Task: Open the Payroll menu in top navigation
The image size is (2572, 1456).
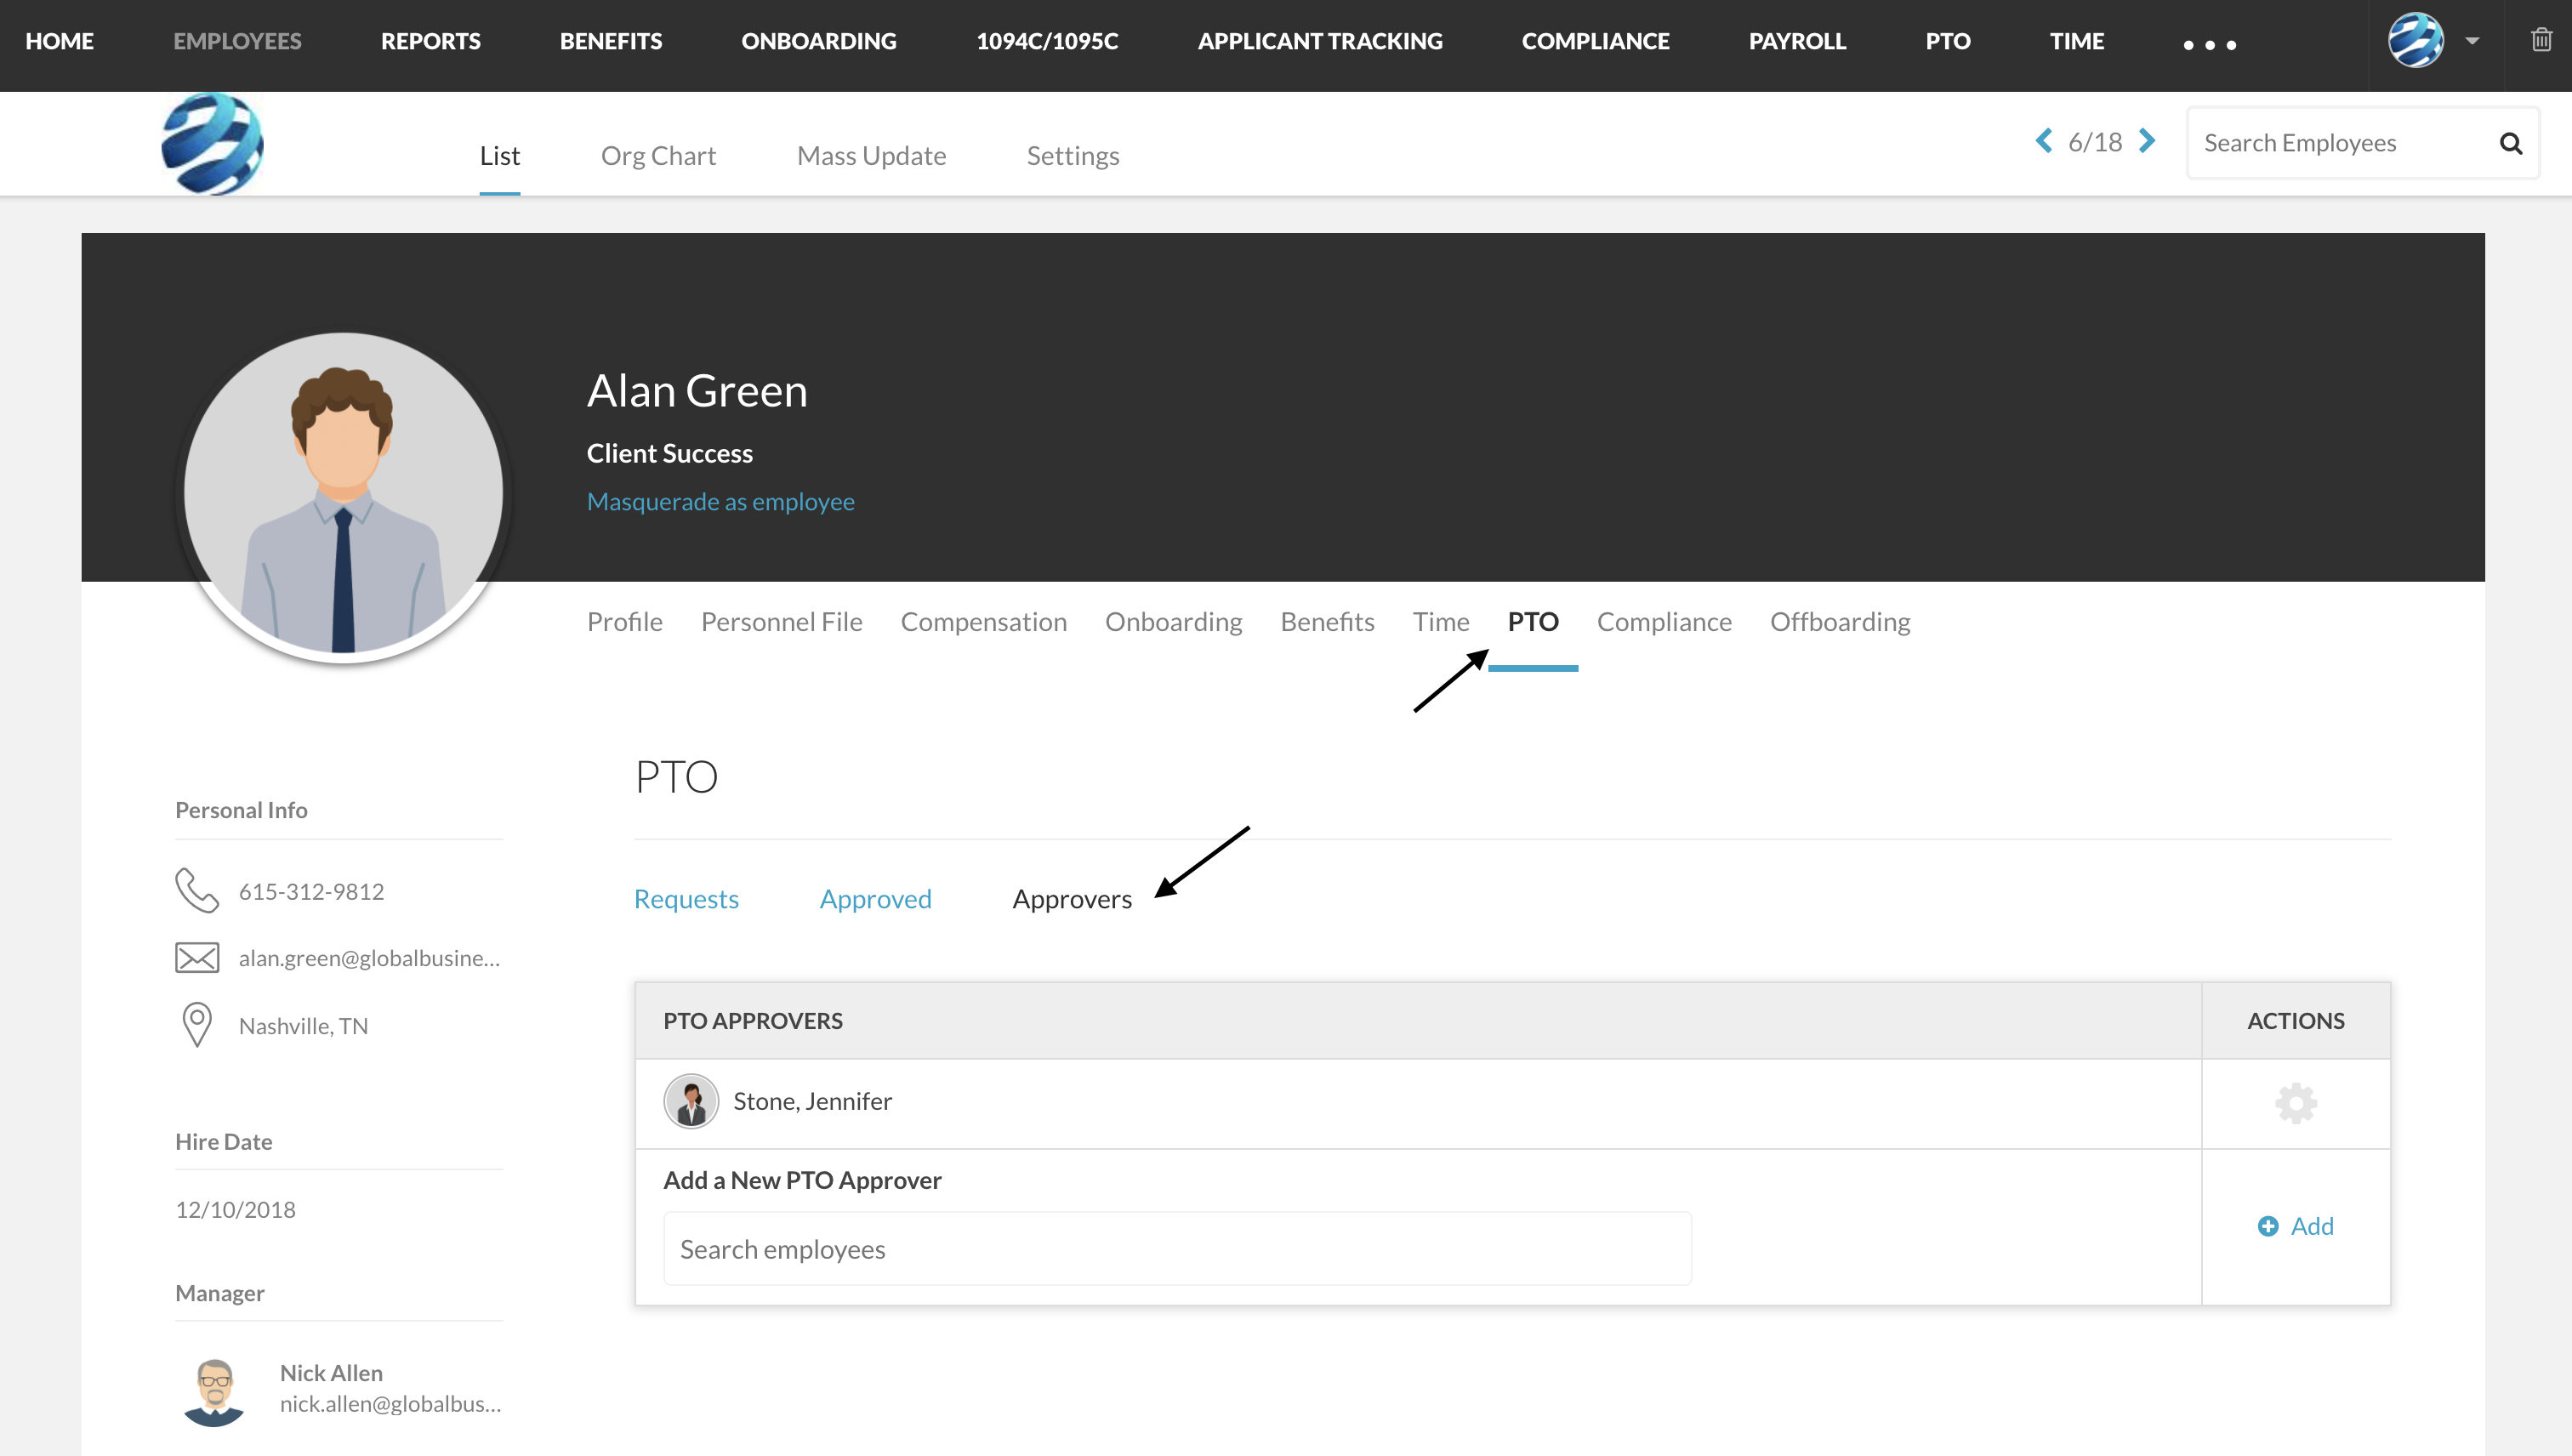Action: pyautogui.click(x=1797, y=41)
